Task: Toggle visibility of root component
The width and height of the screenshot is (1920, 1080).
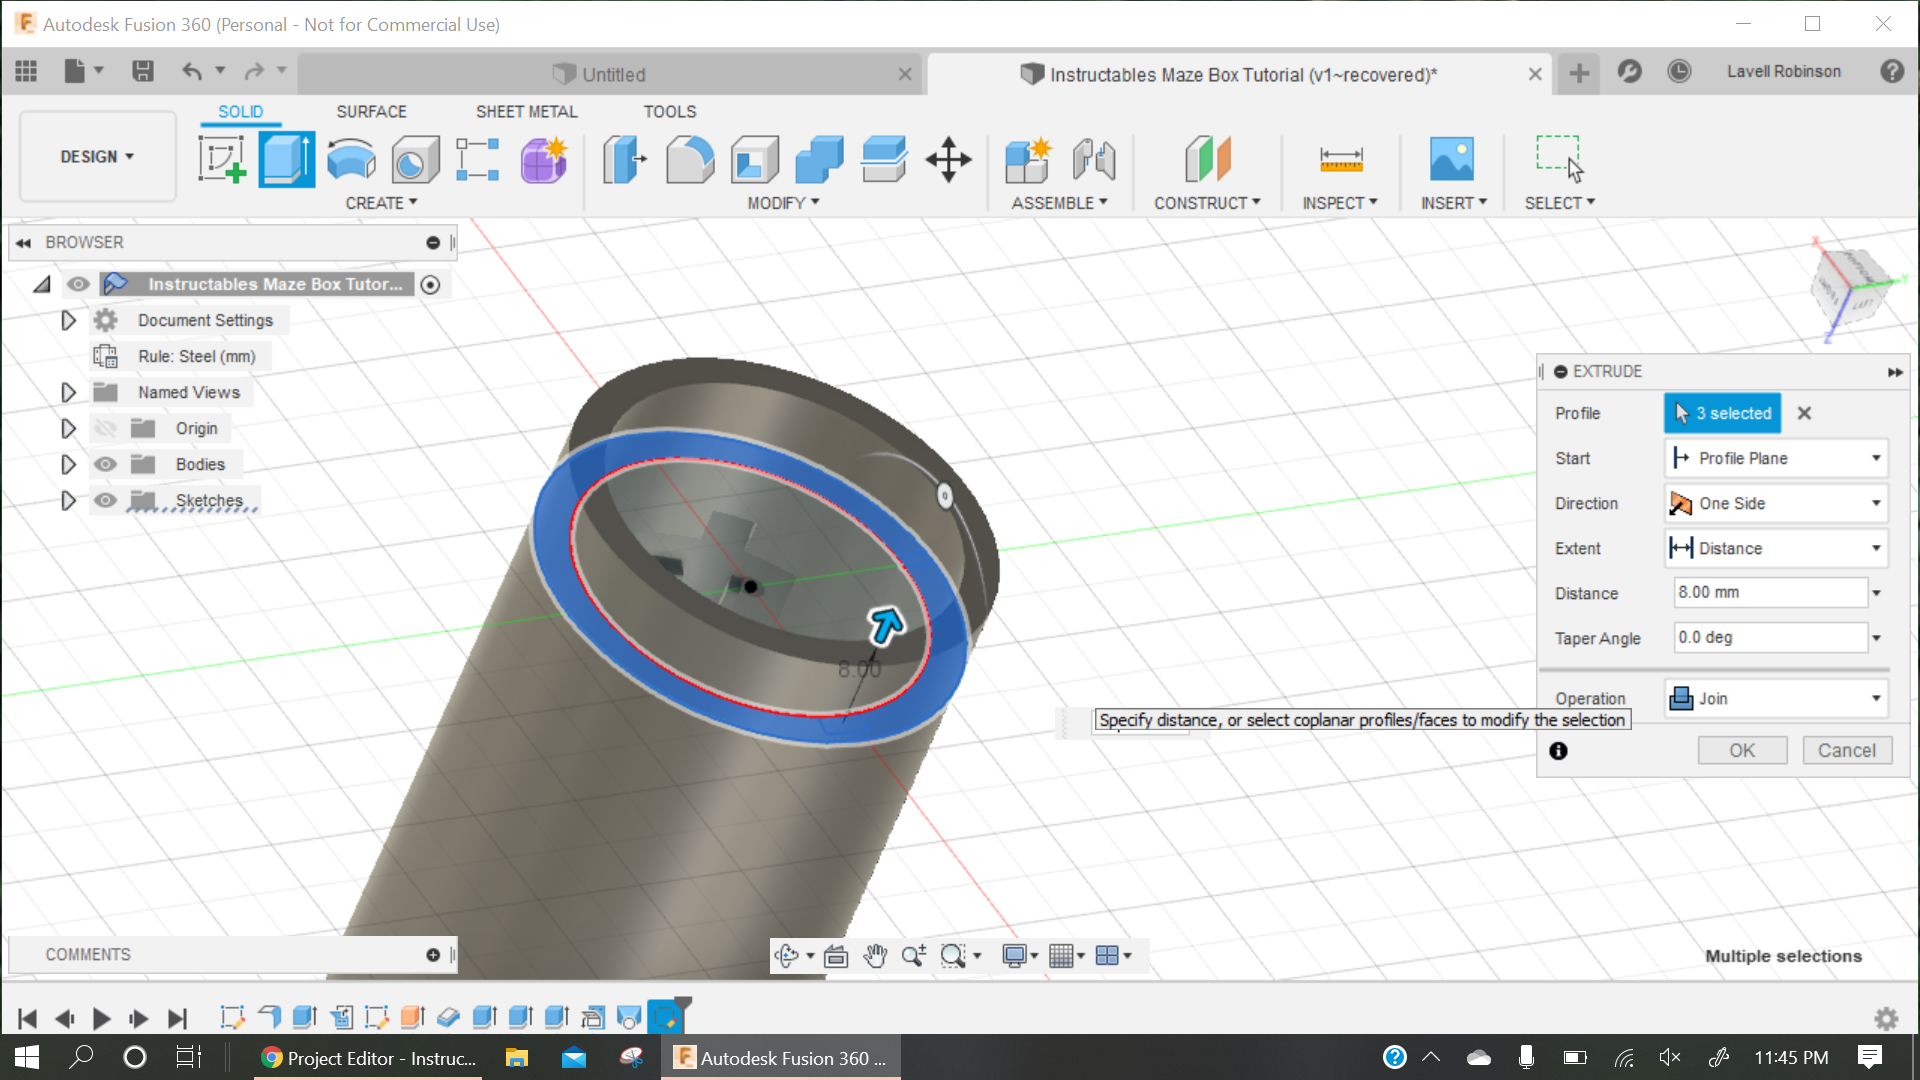Action: (x=78, y=284)
